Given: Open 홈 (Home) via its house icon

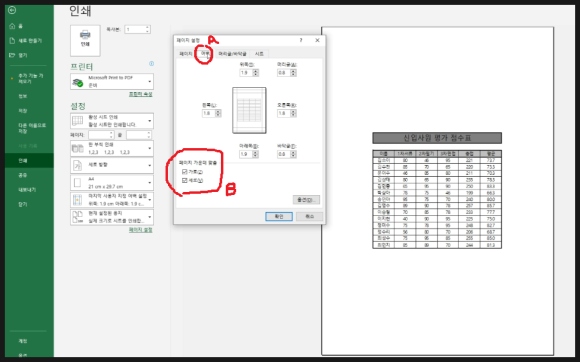Looking at the screenshot, I should click(12, 26).
